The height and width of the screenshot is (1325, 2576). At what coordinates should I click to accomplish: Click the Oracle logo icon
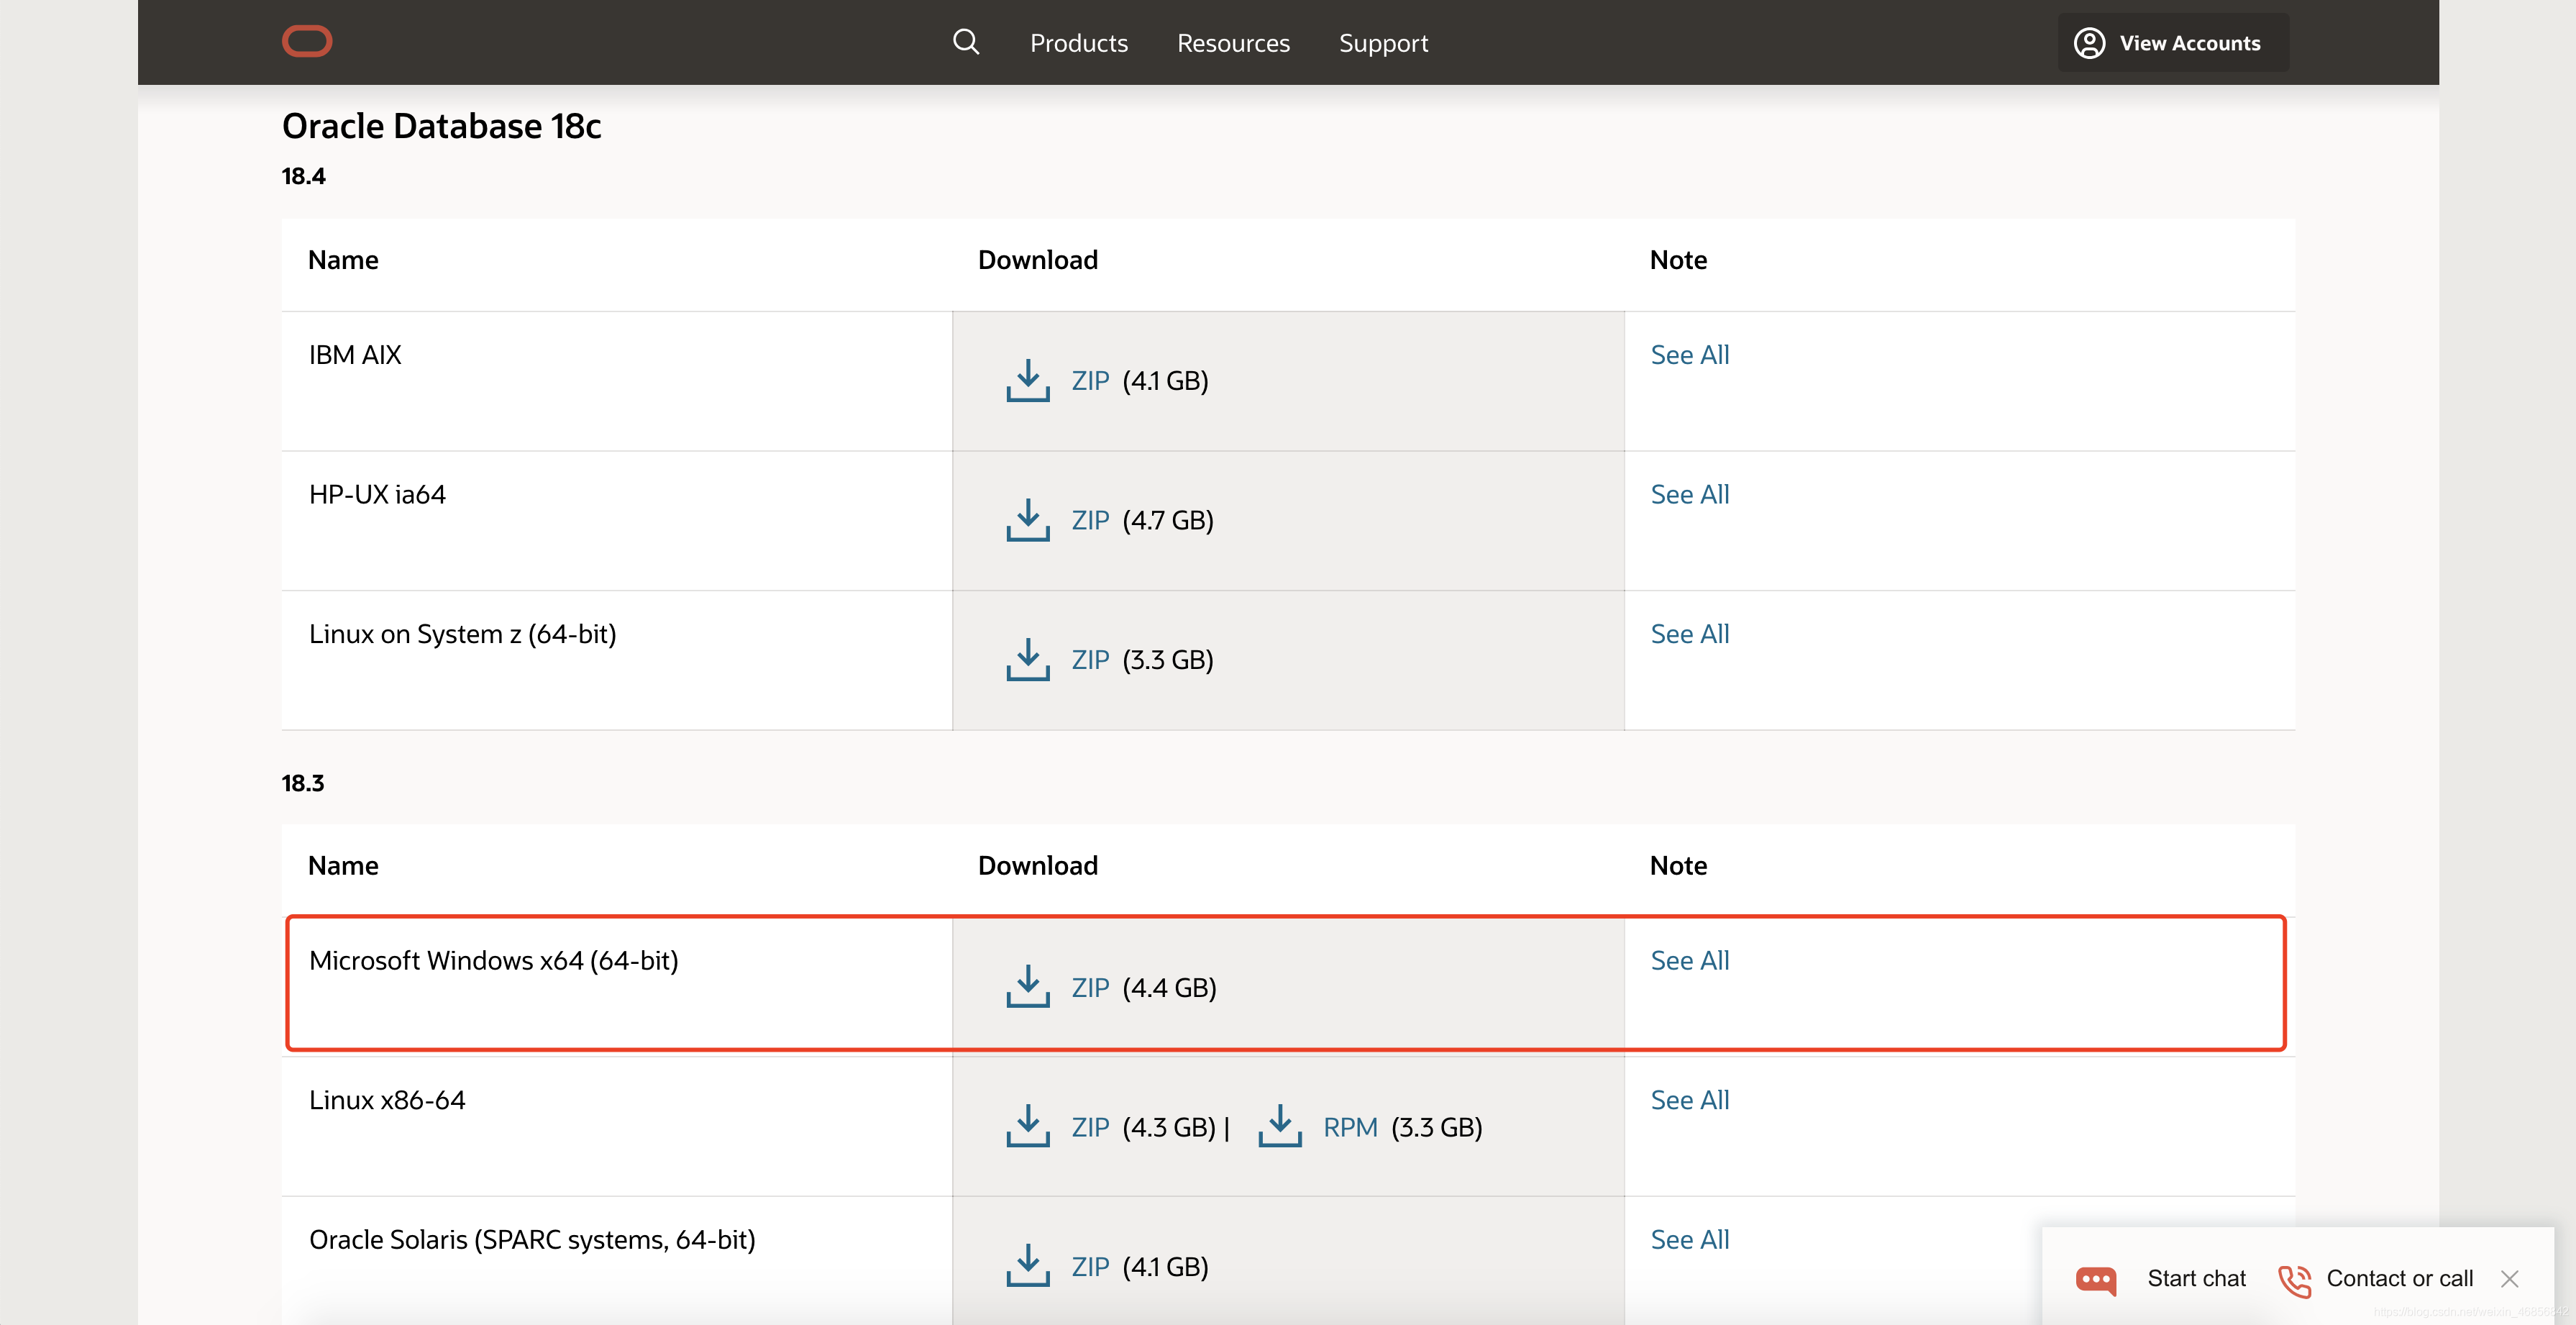click(x=307, y=42)
